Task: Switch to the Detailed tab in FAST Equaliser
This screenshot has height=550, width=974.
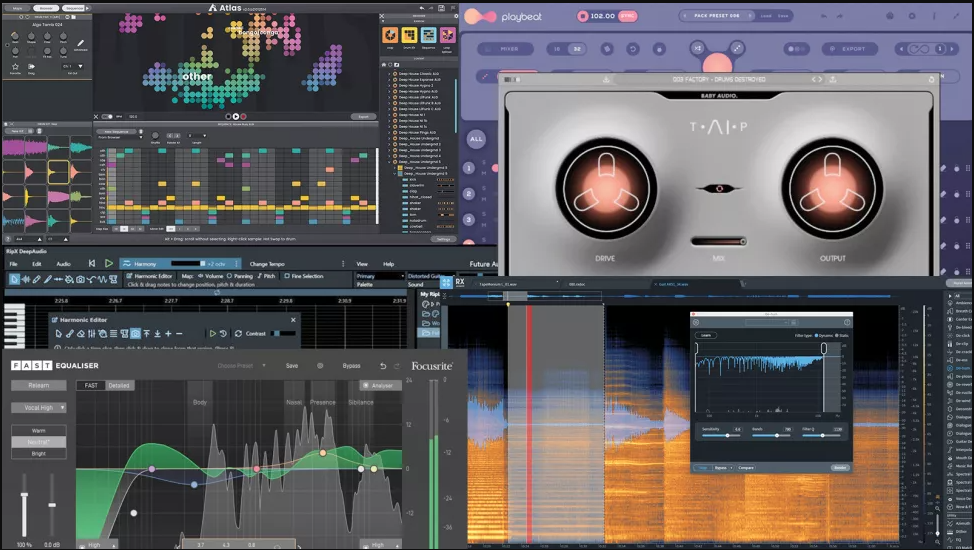Action: [x=119, y=385]
